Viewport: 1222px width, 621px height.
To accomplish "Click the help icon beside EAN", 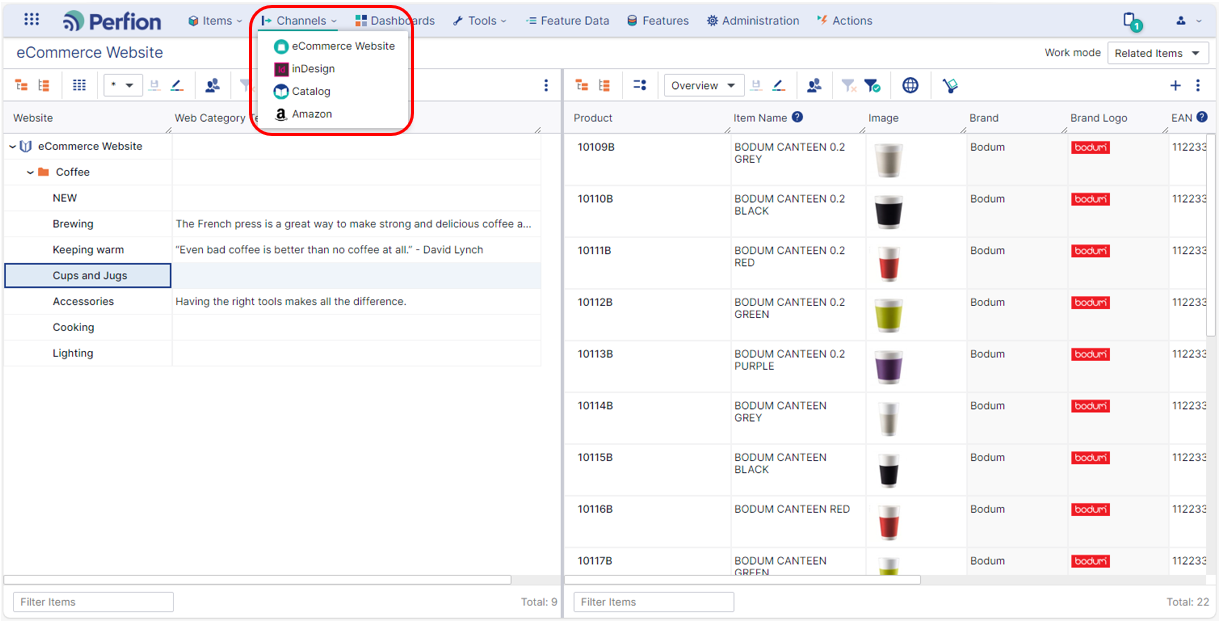I will point(1202,117).
